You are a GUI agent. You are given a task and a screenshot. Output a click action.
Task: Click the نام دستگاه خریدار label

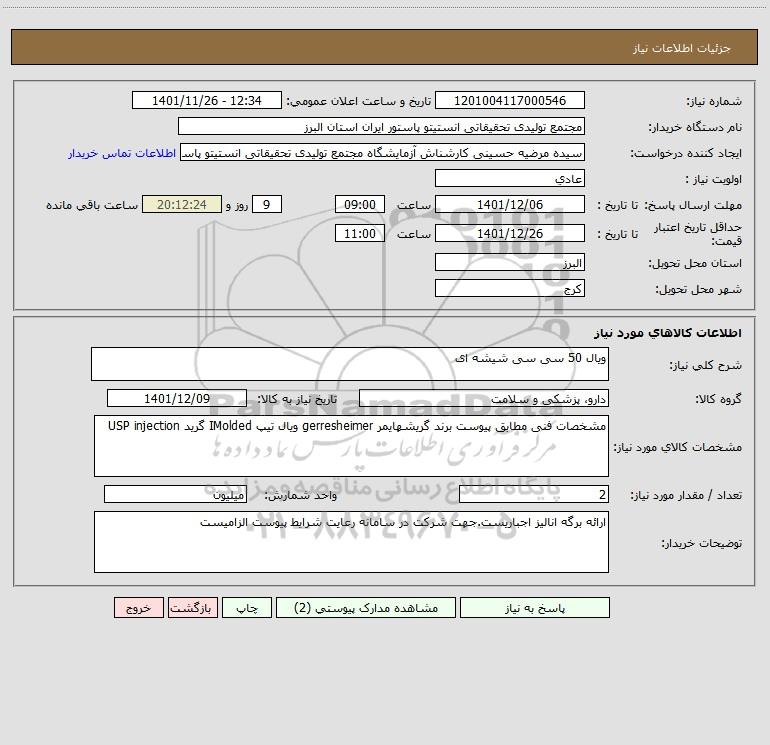click(x=695, y=127)
